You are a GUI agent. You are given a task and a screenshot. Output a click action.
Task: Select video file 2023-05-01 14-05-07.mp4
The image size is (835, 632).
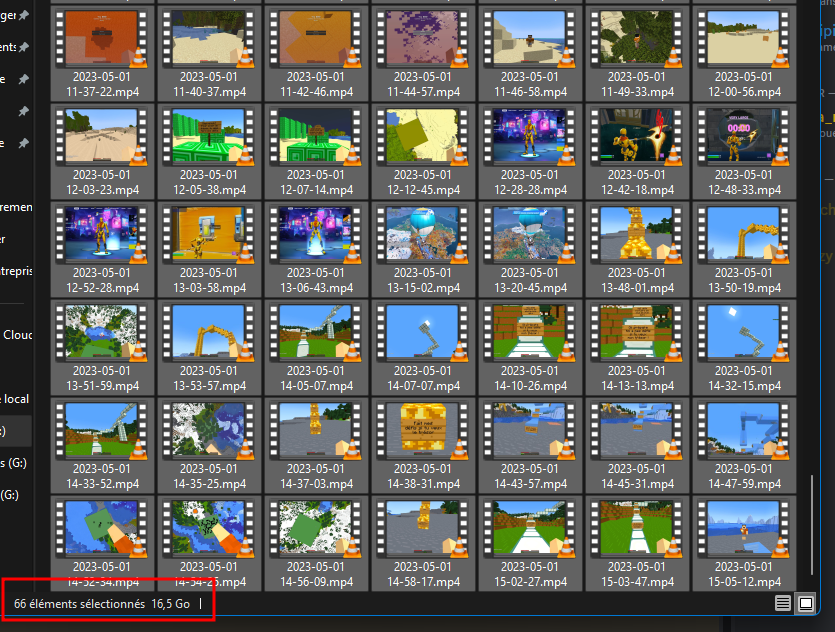point(316,347)
